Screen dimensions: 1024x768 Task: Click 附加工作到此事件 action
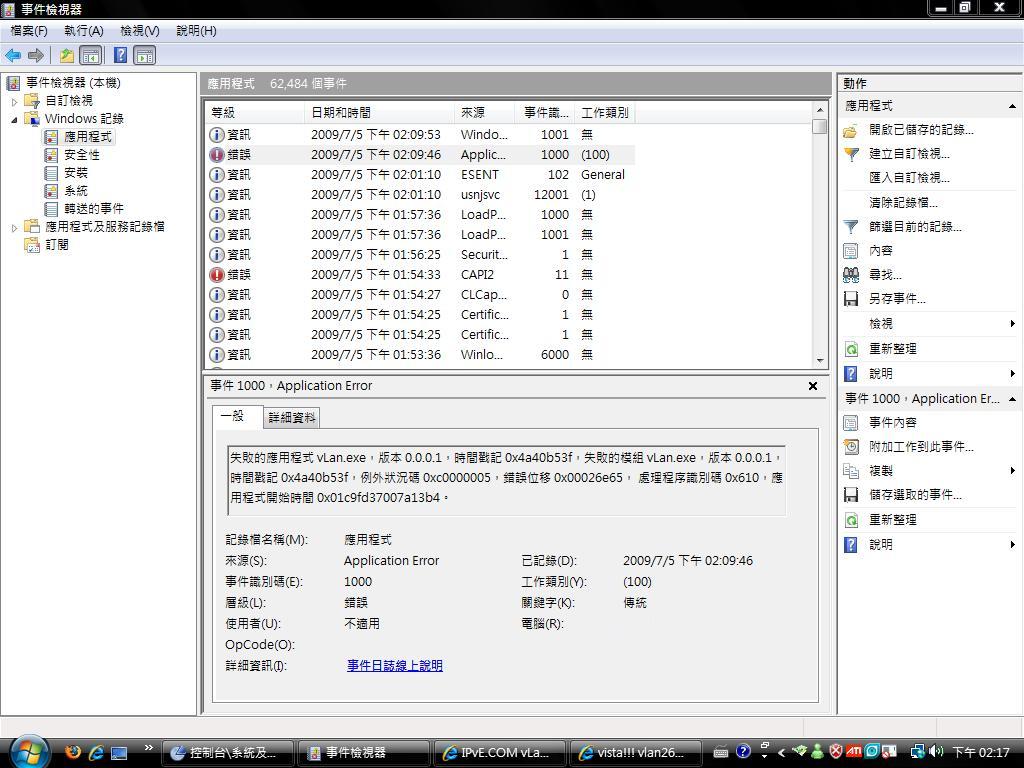coord(920,447)
